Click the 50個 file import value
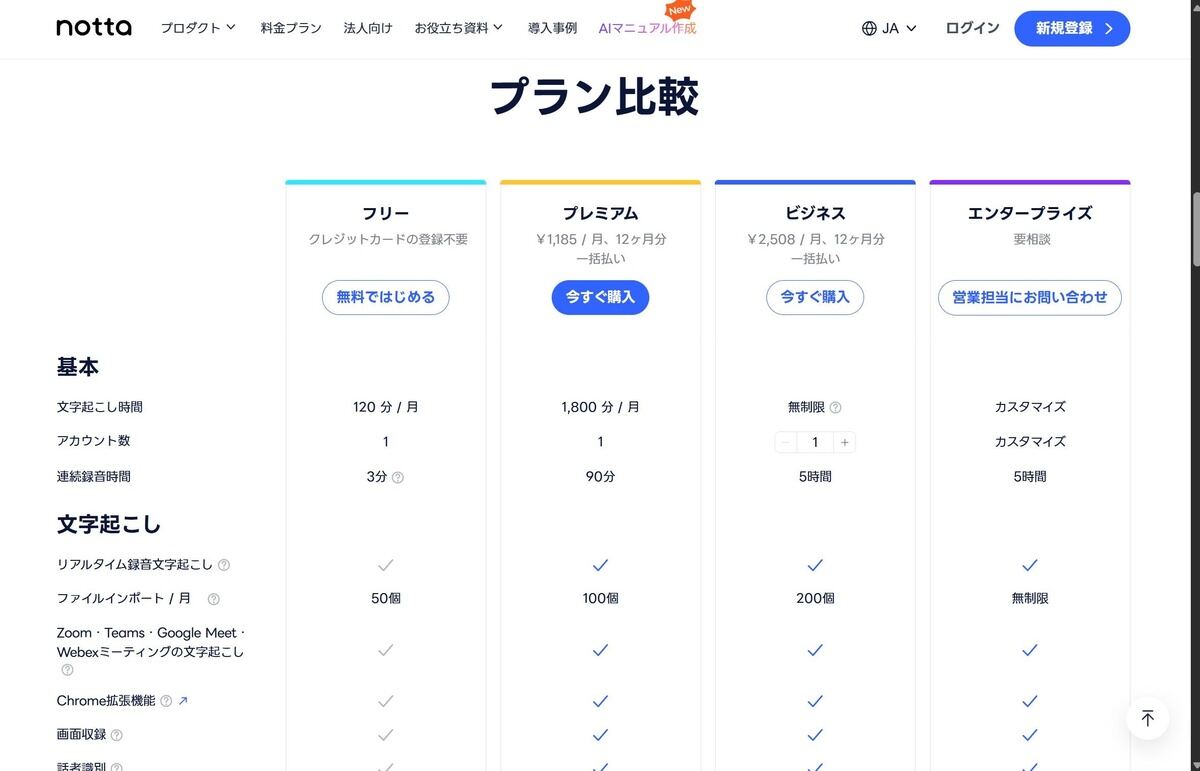 pyautogui.click(x=385, y=598)
